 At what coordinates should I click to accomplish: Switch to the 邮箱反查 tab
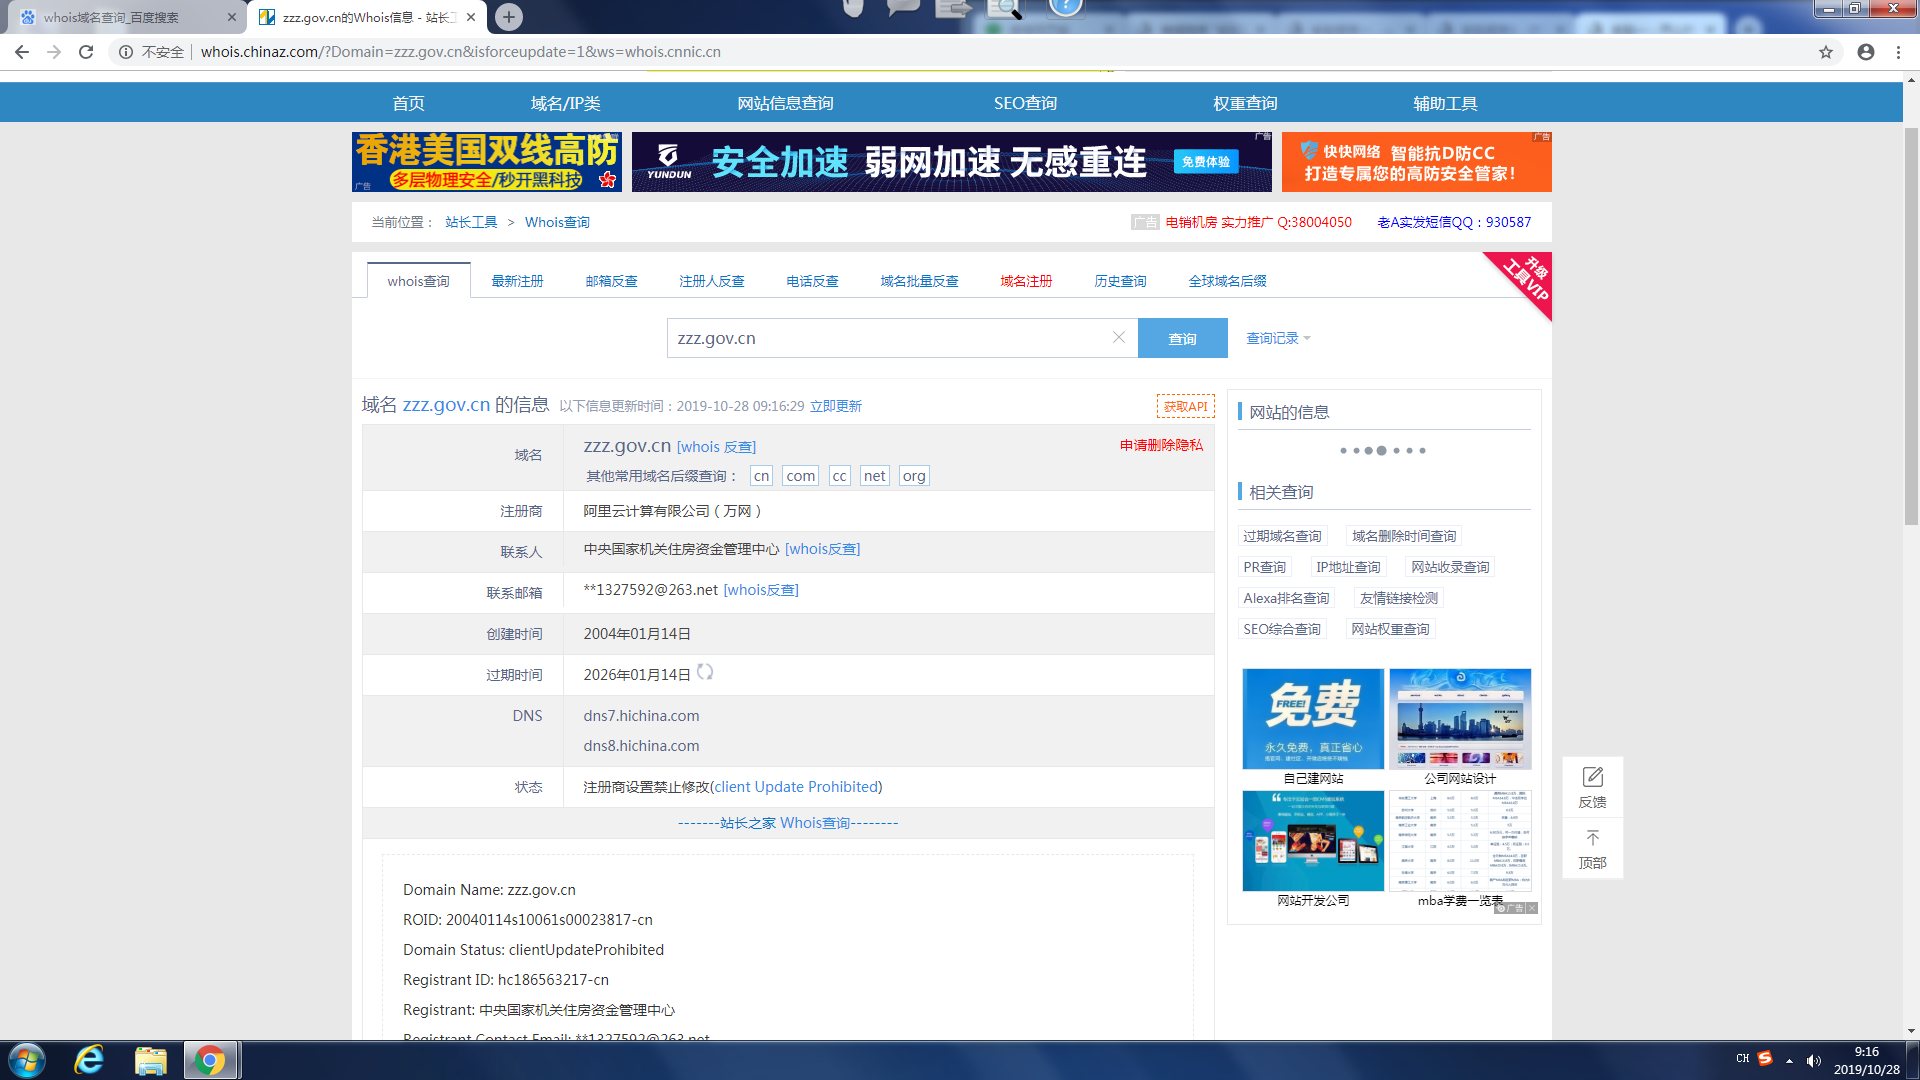coord(611,281)
